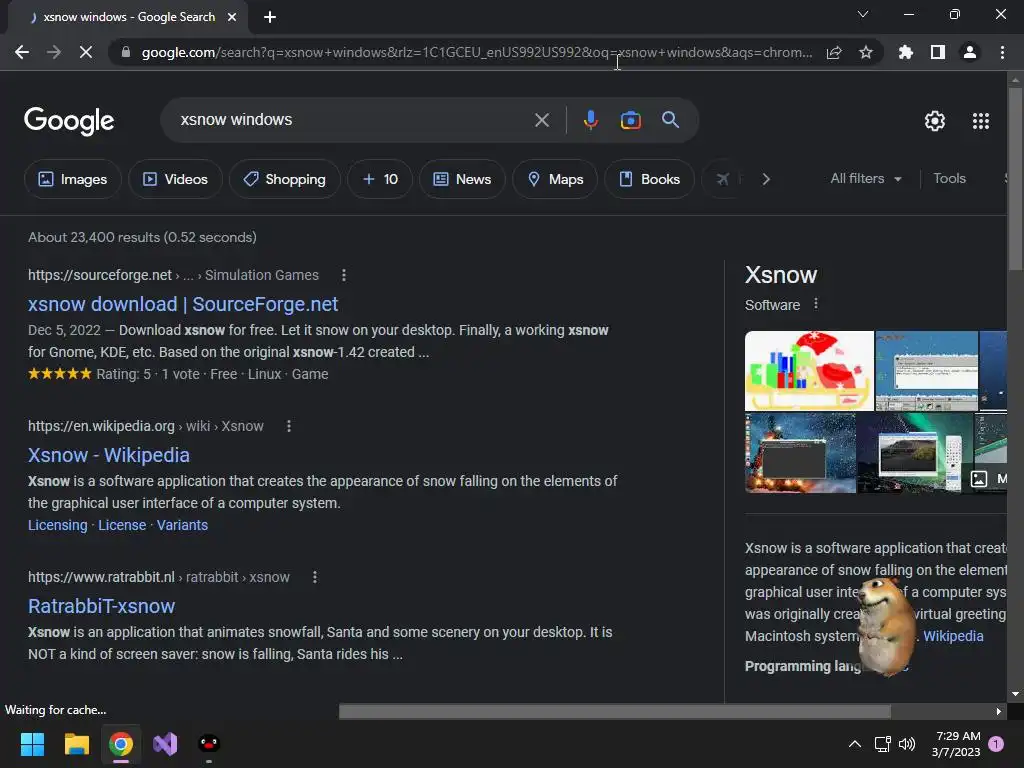Image resolution: width=1024 pixels, height=768 pixels.
Task: Click the magnifier search button
Action: tap(670, 120)
